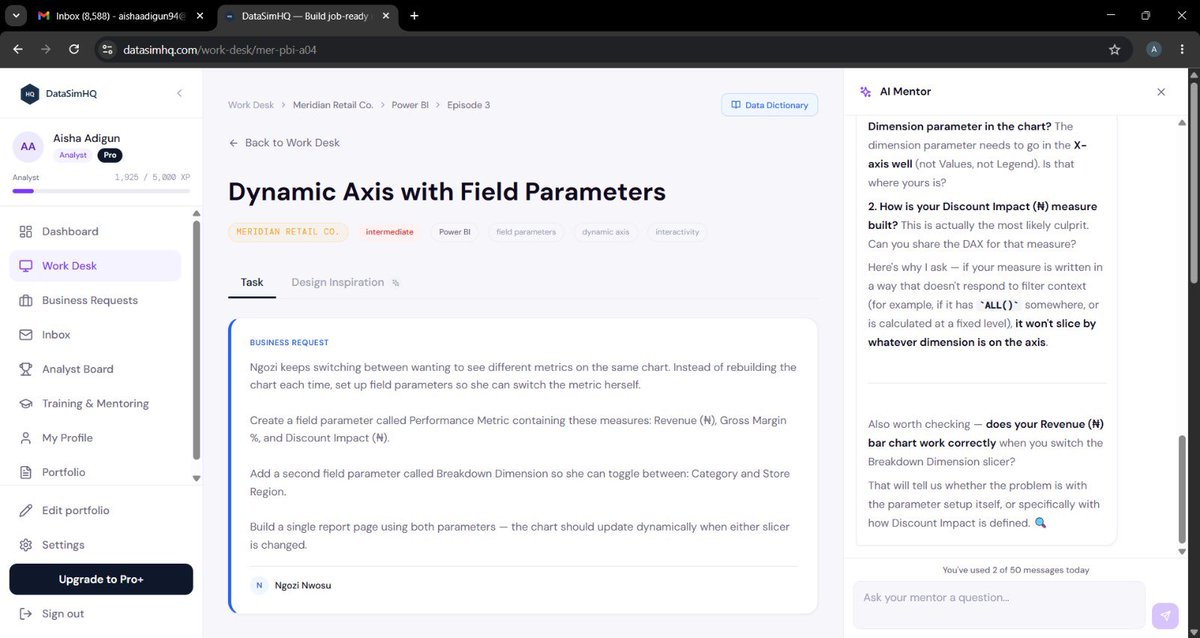This screenshot has width=1200, height=638.
Task: Bookmark this page with the star
Action: point(1114,49)
